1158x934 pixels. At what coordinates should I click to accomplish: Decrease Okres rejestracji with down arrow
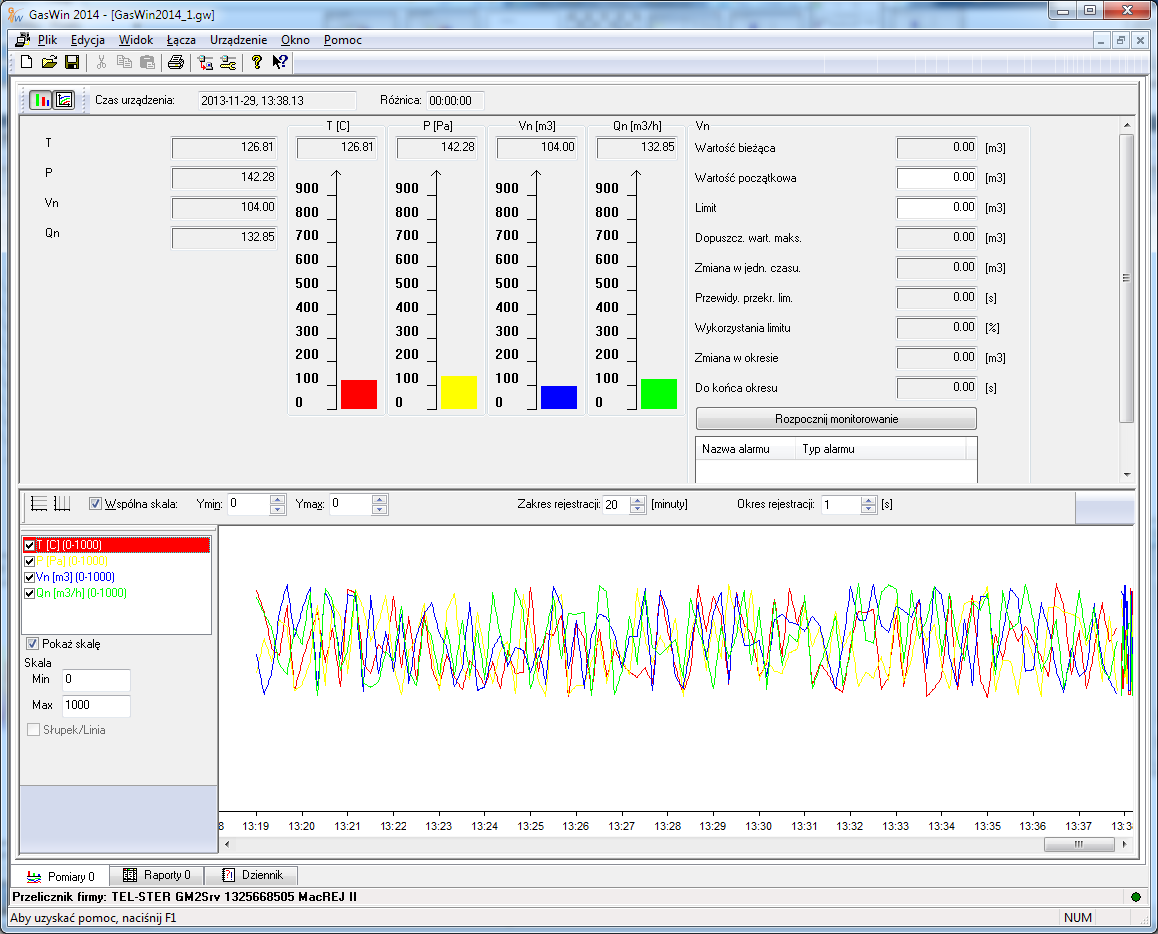point(868,509)
